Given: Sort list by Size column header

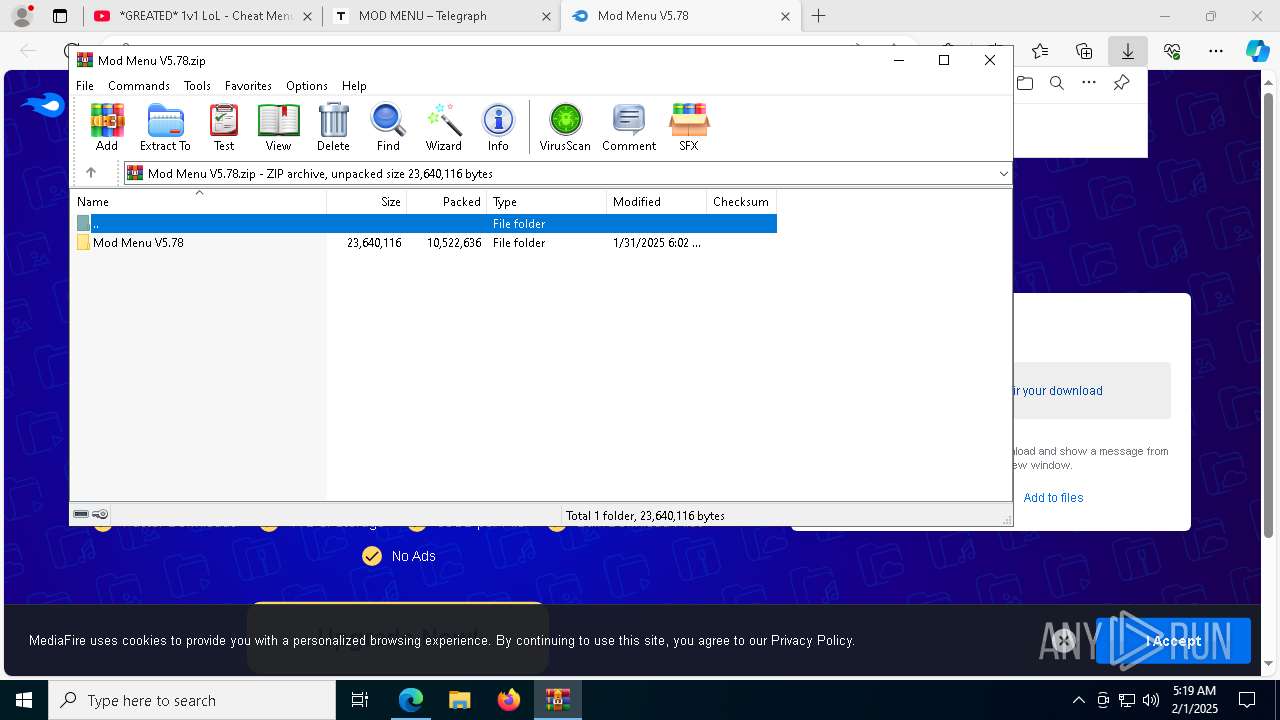Looking at the screenshot, I should (367, 201).
